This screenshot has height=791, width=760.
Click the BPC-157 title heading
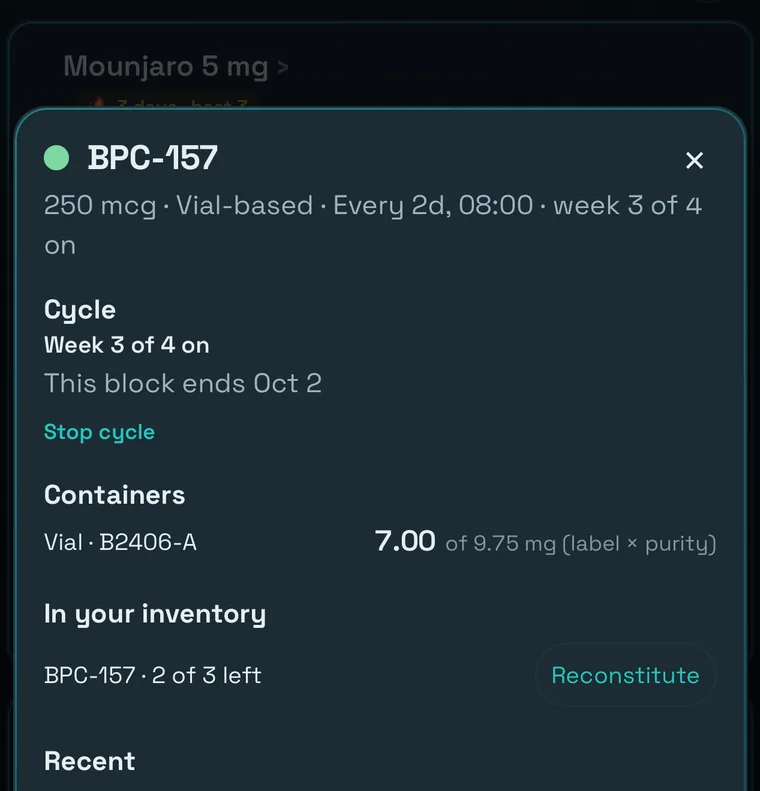coord(153,158)
